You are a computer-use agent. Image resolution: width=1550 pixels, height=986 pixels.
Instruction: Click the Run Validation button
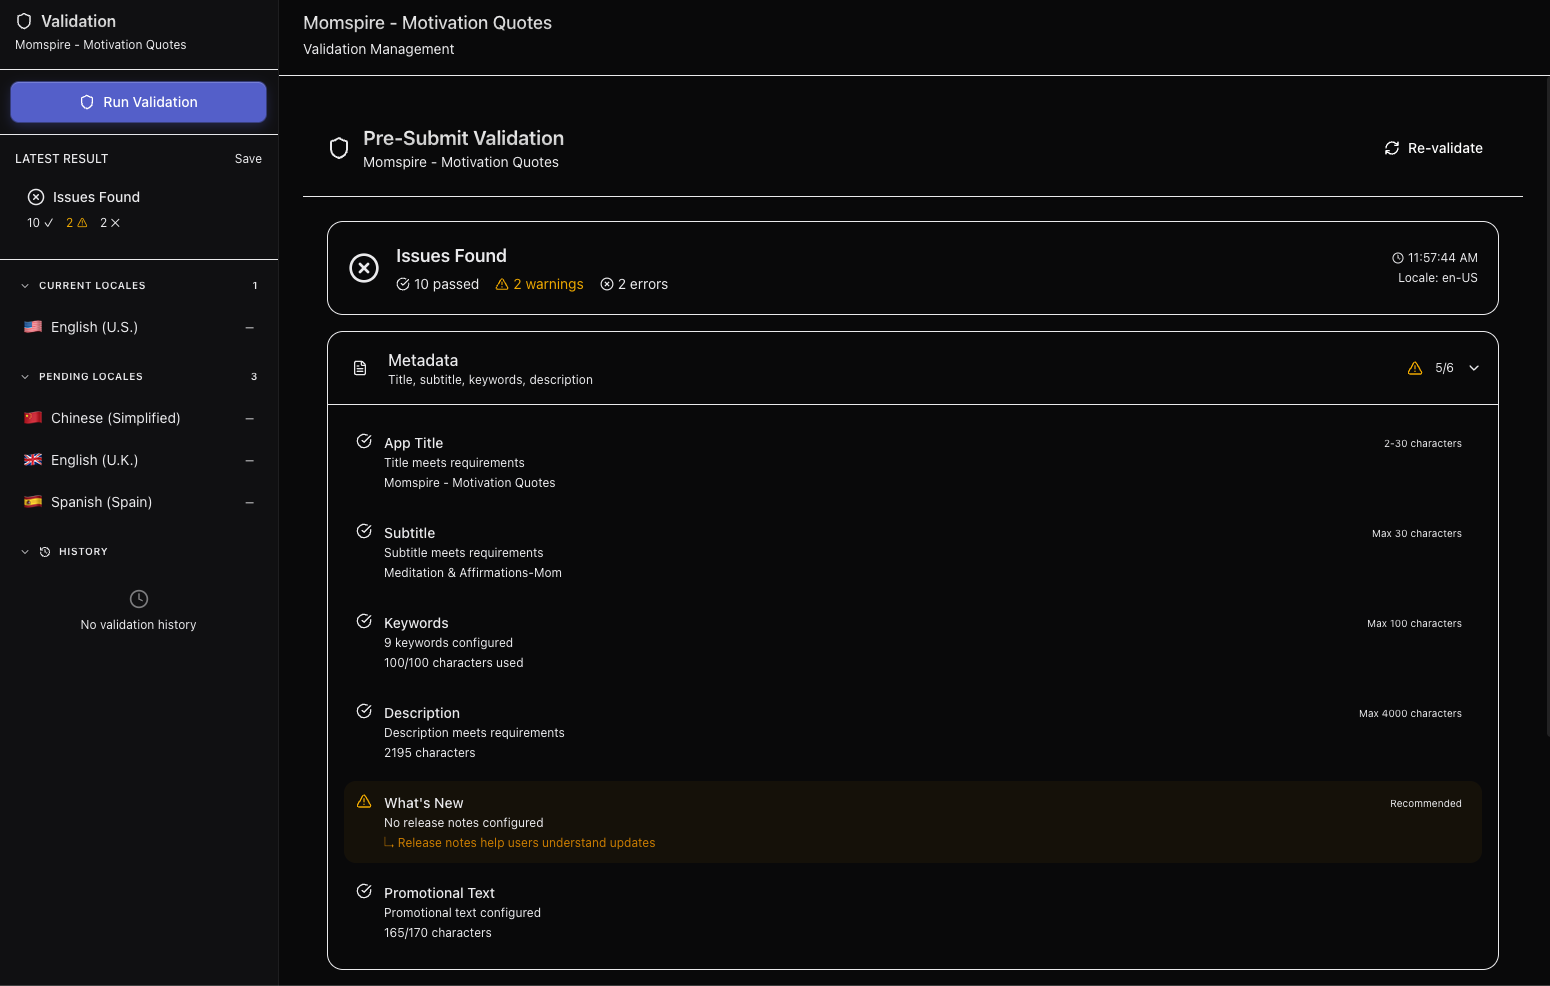[138, 101]
